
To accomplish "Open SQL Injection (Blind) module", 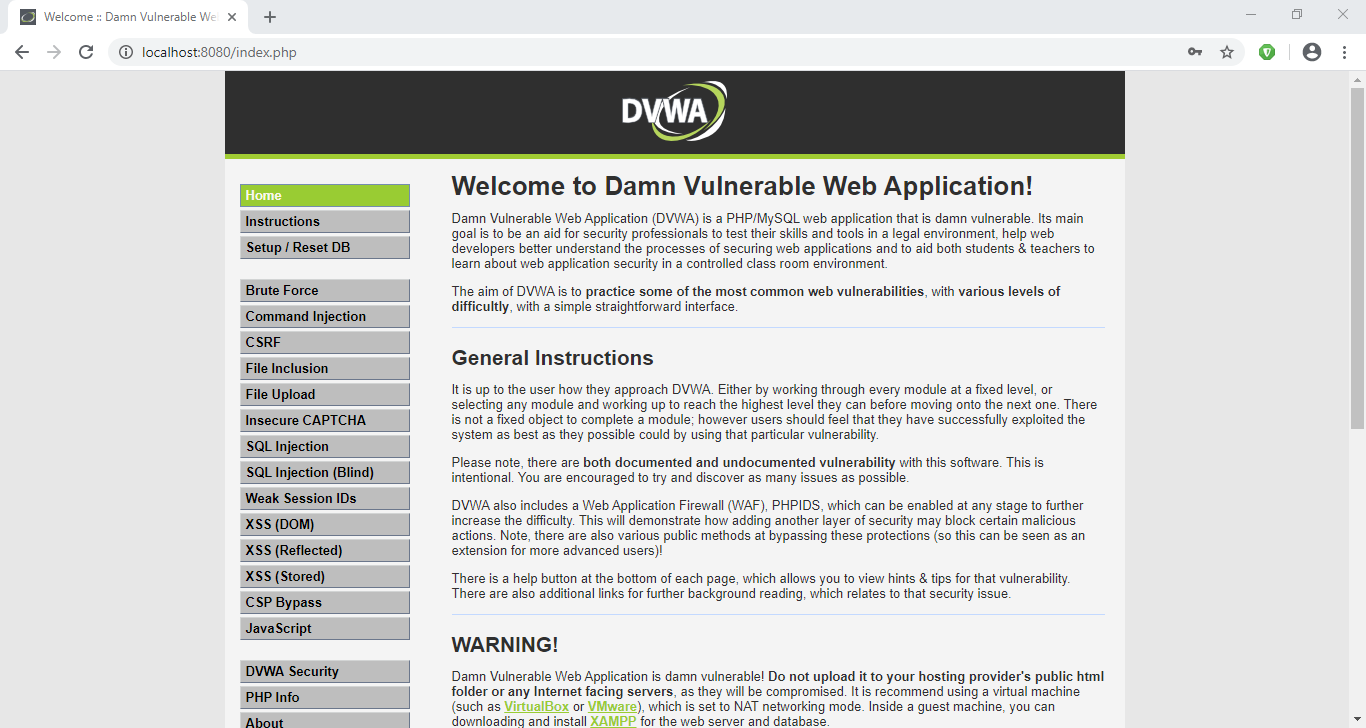I will [325, 473].
